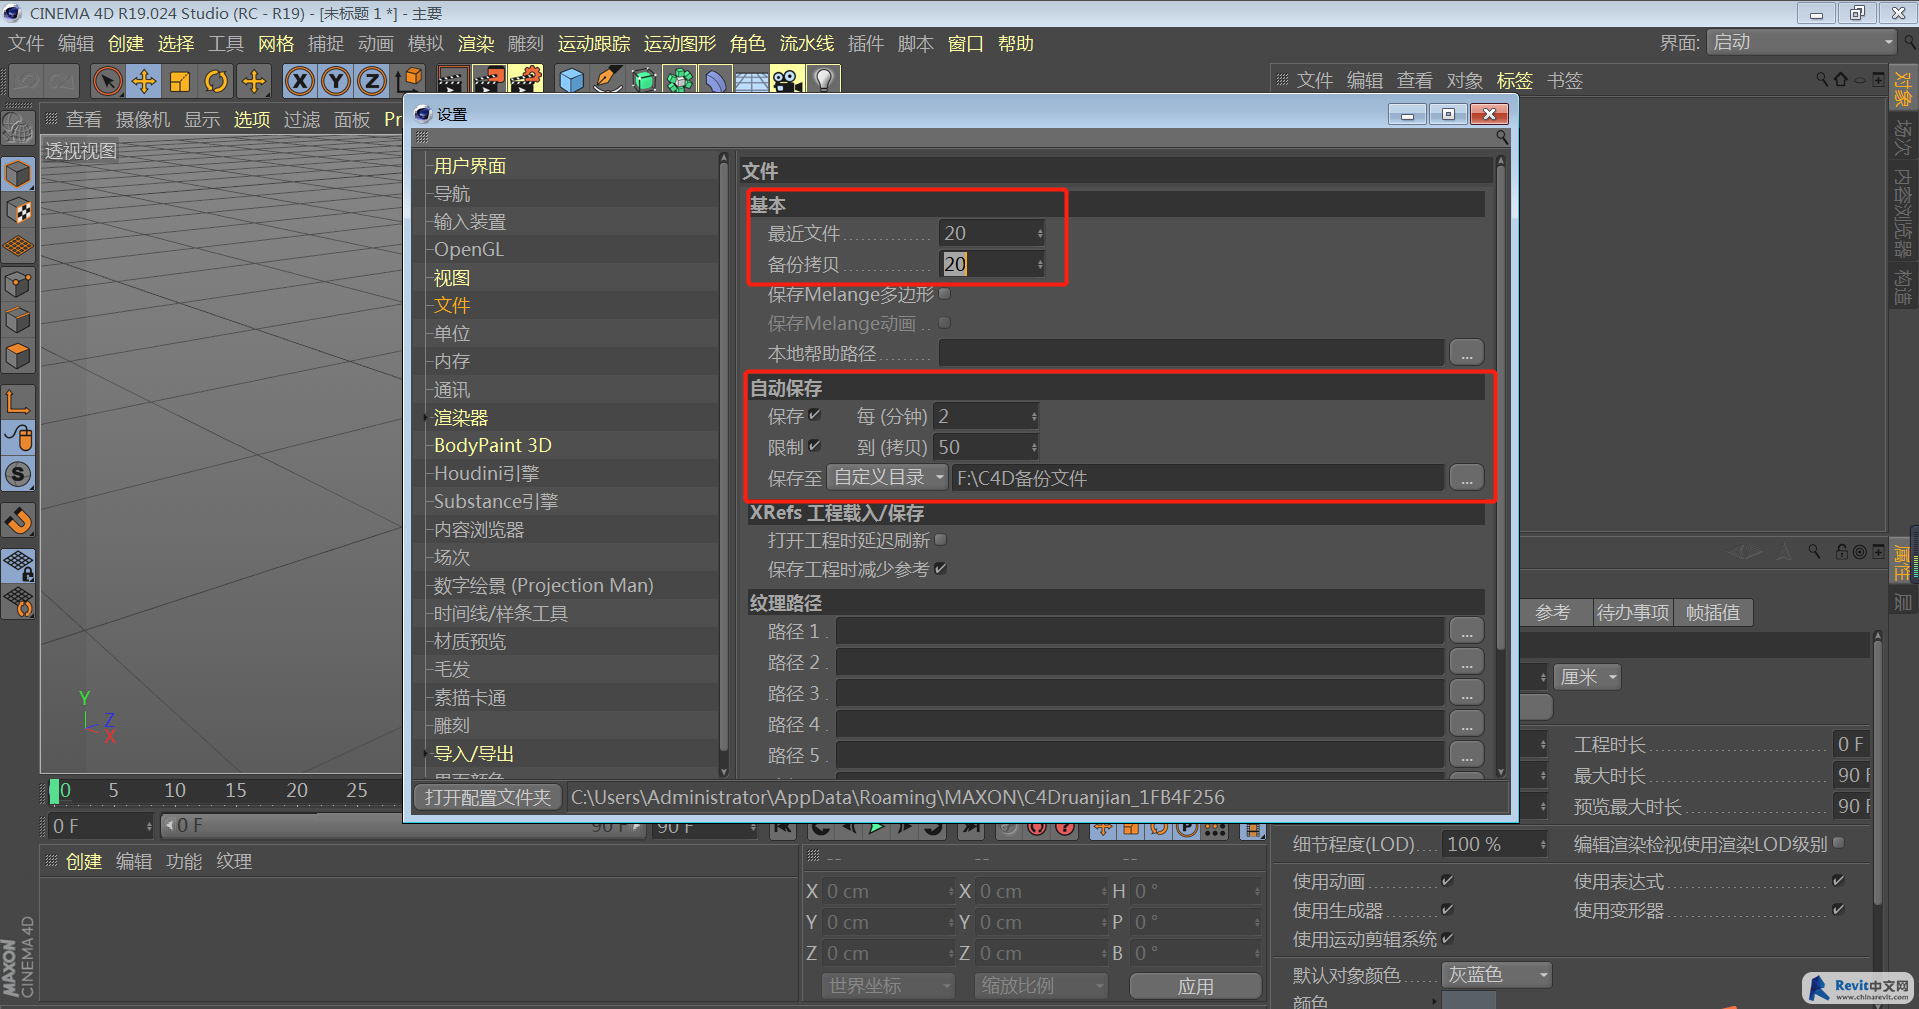Add a Cube primitive object

click(571, 81)
